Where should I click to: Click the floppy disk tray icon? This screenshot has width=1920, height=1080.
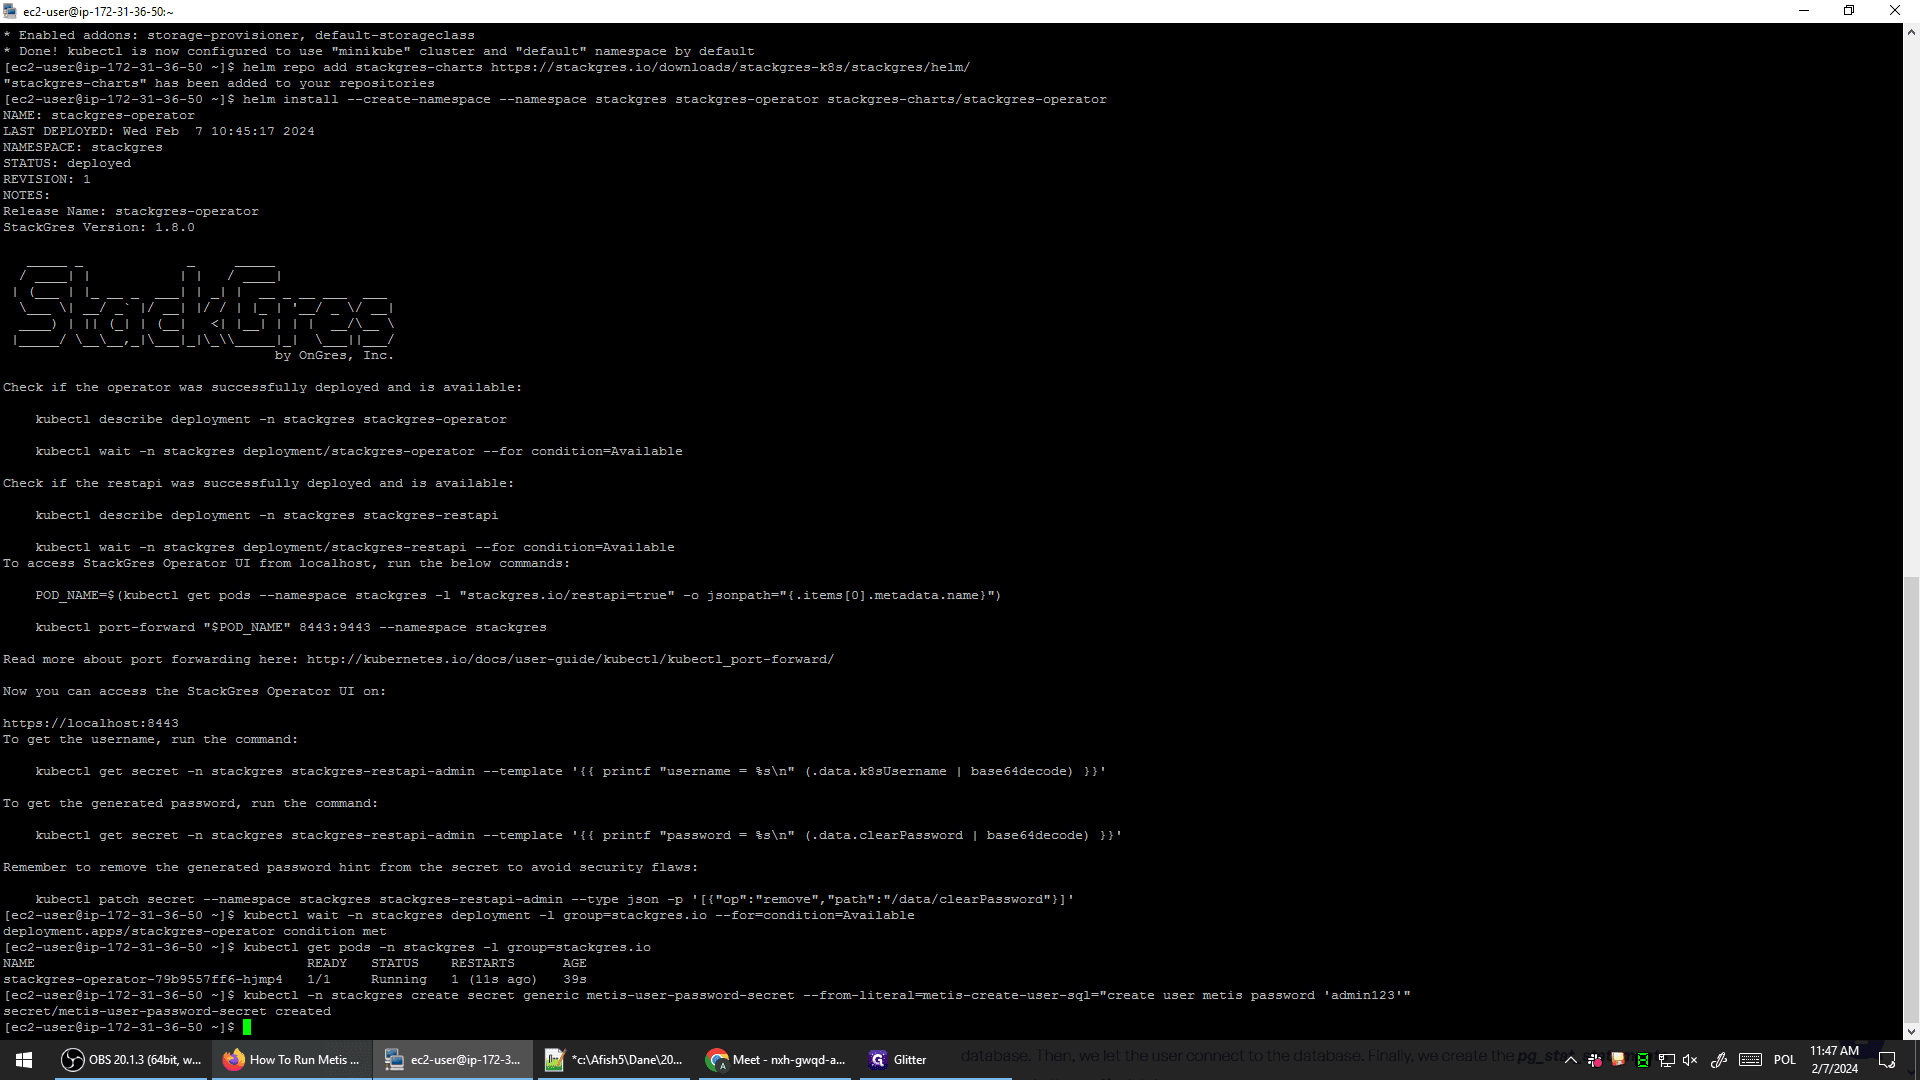point(1618,1060)
